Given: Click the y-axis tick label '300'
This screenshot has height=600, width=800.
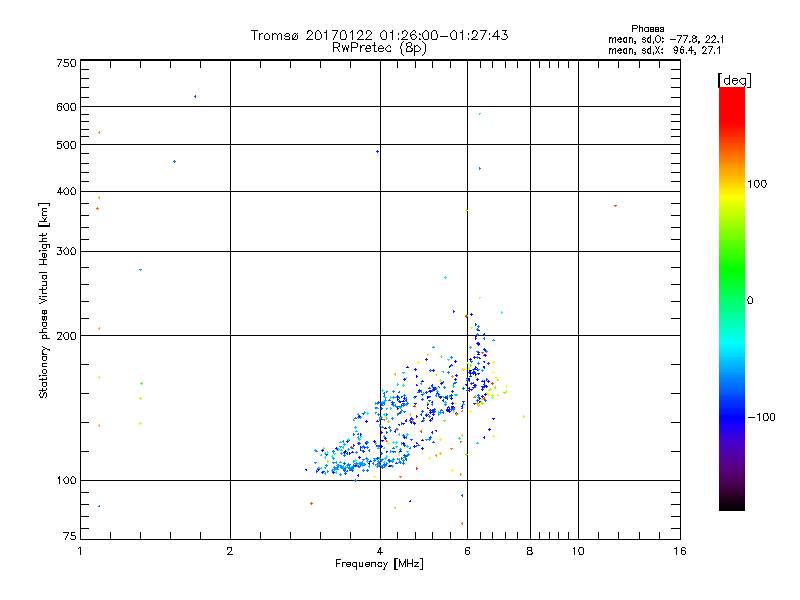Looking at the screenshot, I should click(x=67, y=251).
